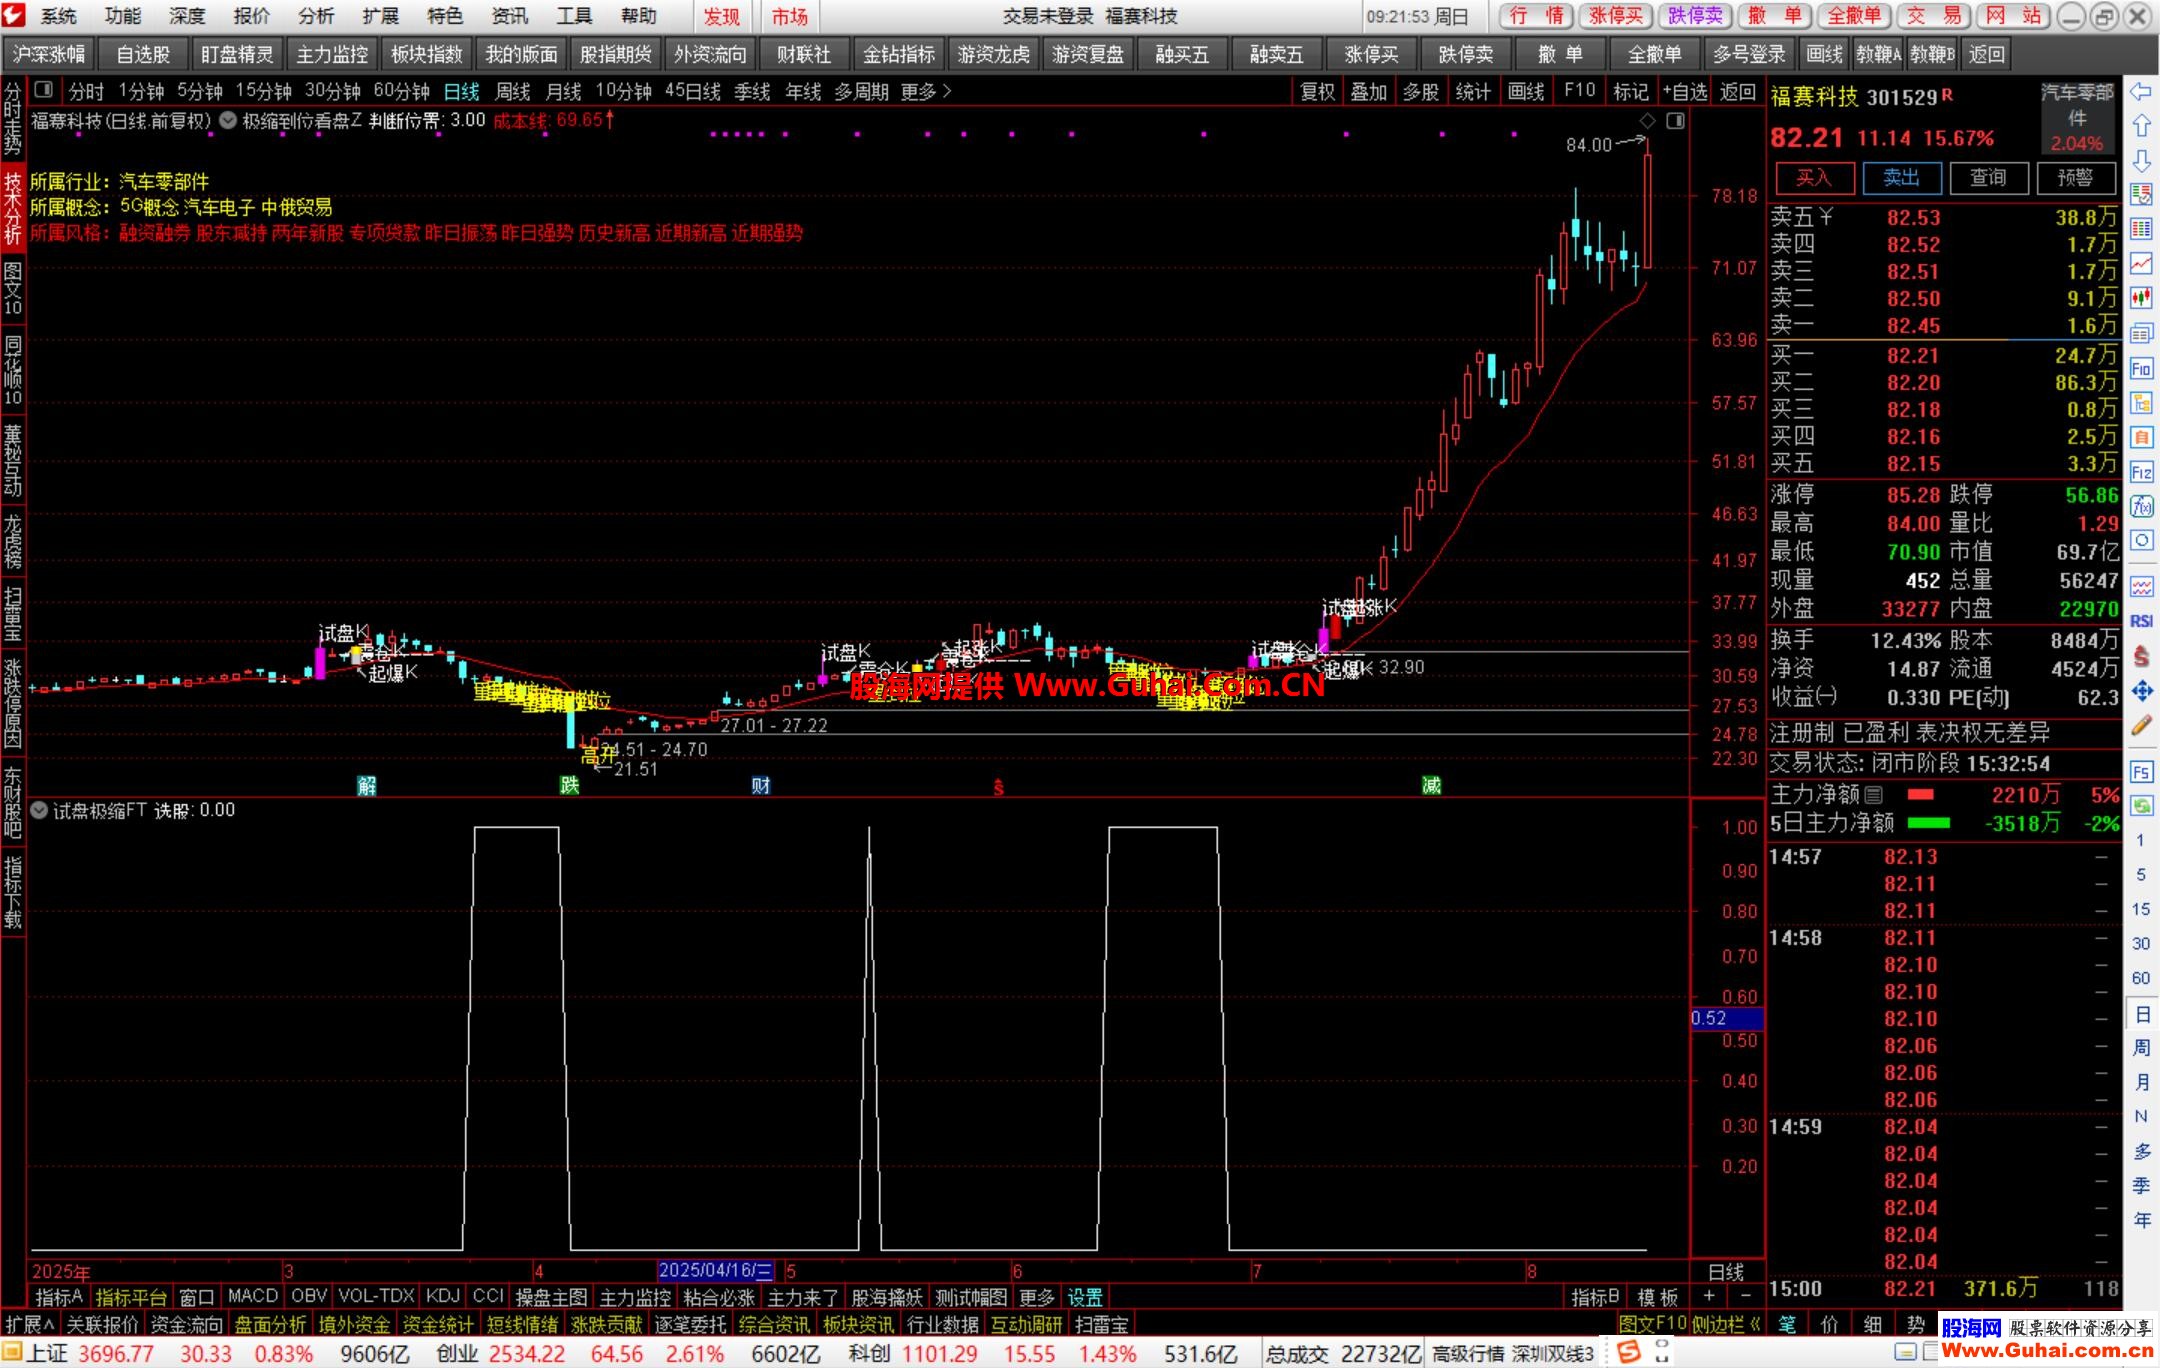Expand the 扩展 panel at bottom left
Image resolution: width=2160 pixels, height=1368 pixels.
coord(30,1325)
